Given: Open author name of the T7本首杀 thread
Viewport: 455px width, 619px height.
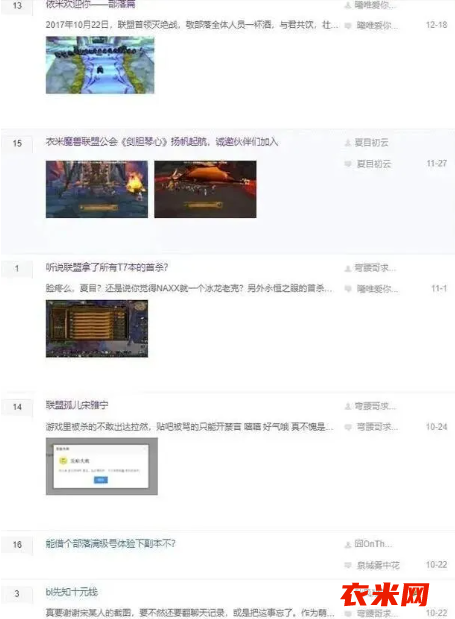Looking at the screenshot, I should tap(375, 268).
